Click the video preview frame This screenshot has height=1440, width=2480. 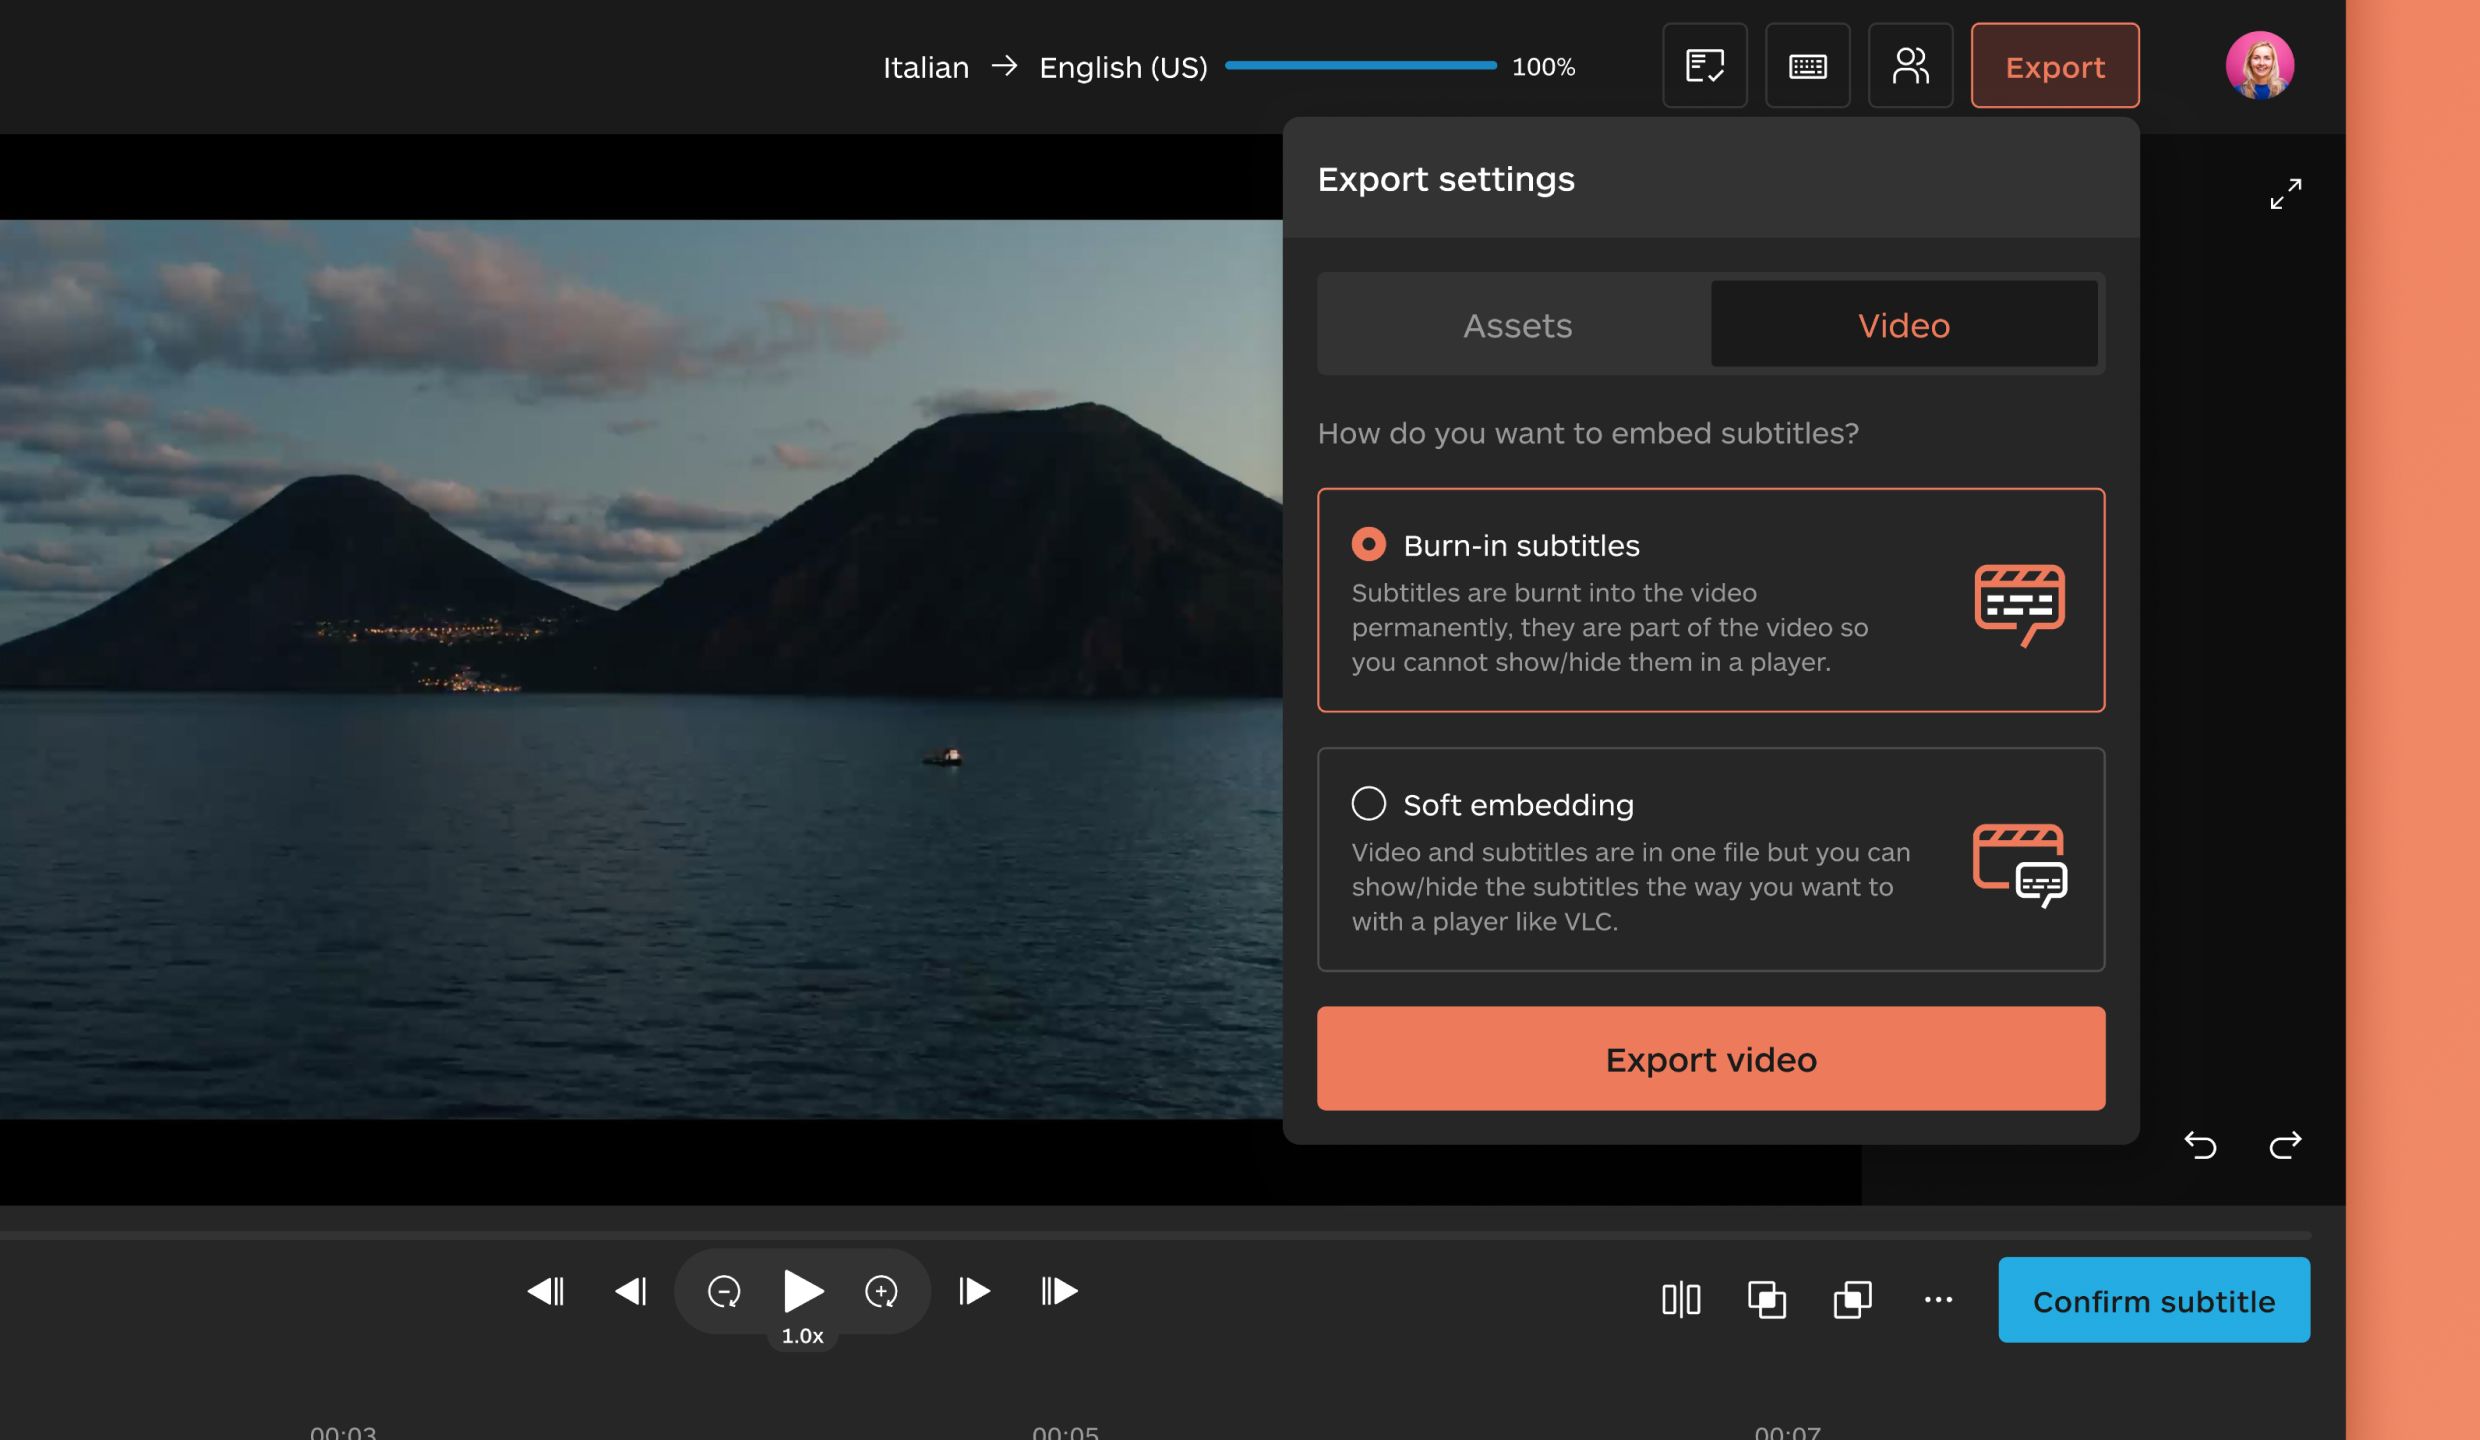641,669
